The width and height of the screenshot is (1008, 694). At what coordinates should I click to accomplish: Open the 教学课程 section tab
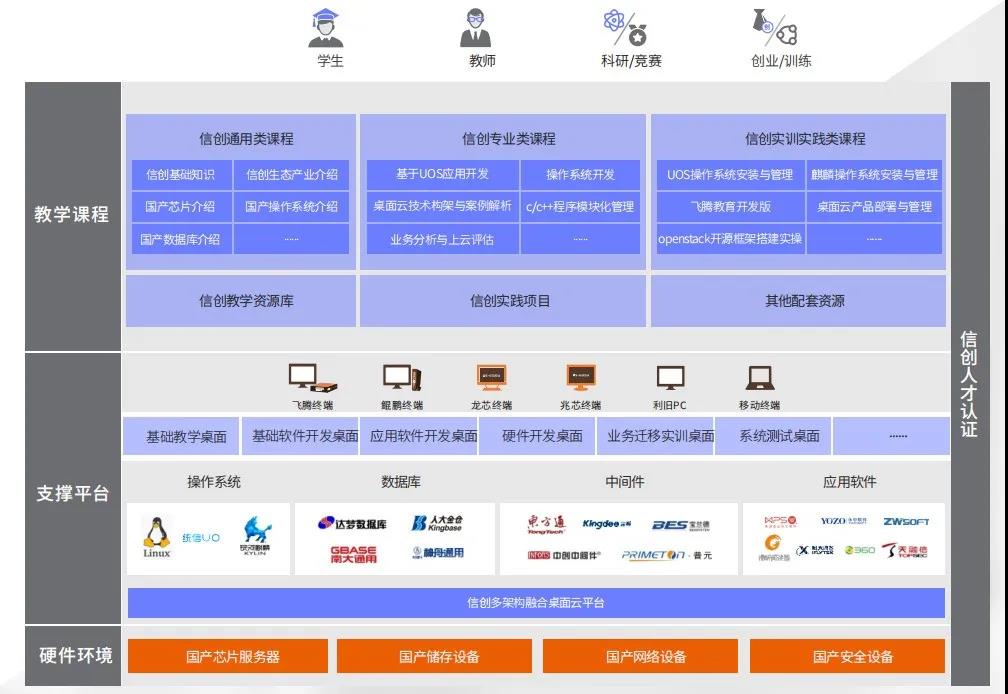coord(72,214)
